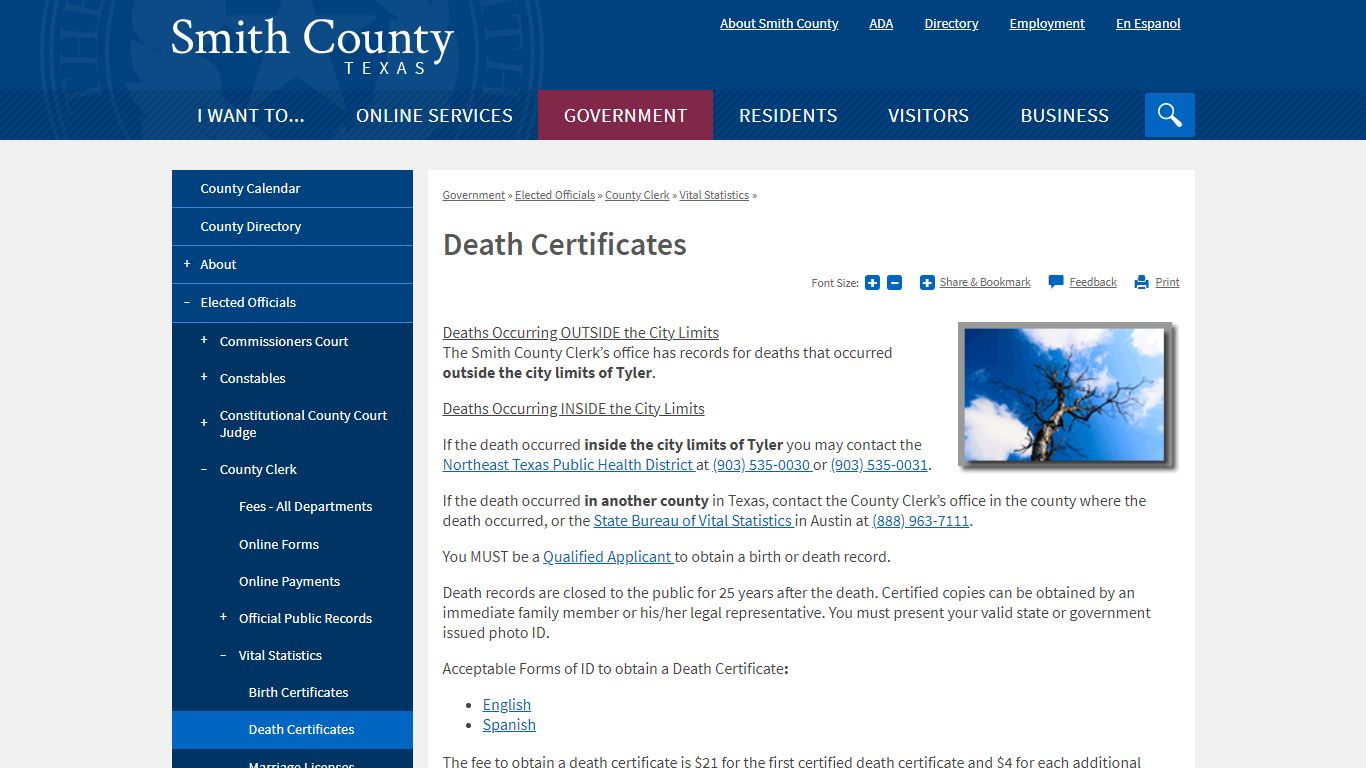Click the Elected Officials breadcrumb
This screenshot has height=768, width=1366.
tap(555, 195)
